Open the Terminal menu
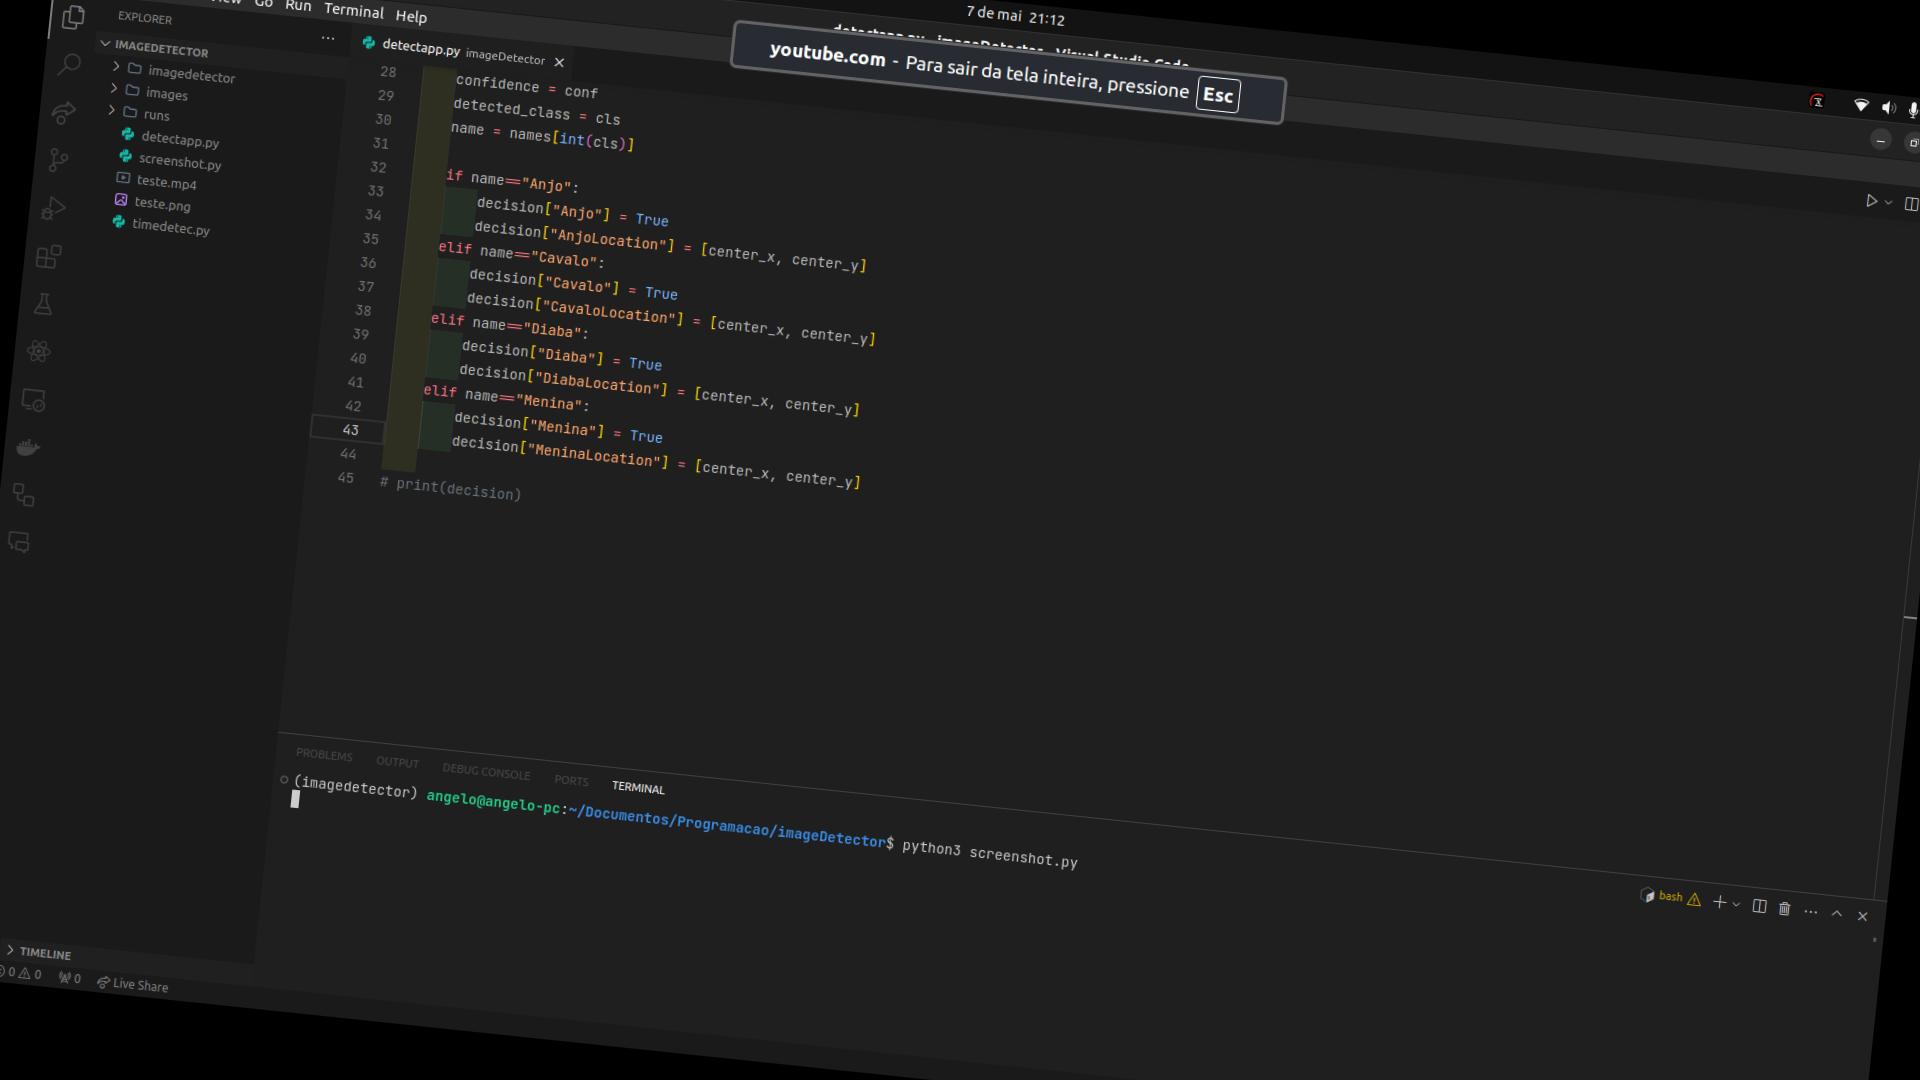The width and height of the screenshot is (1920, 1080). 354,11
